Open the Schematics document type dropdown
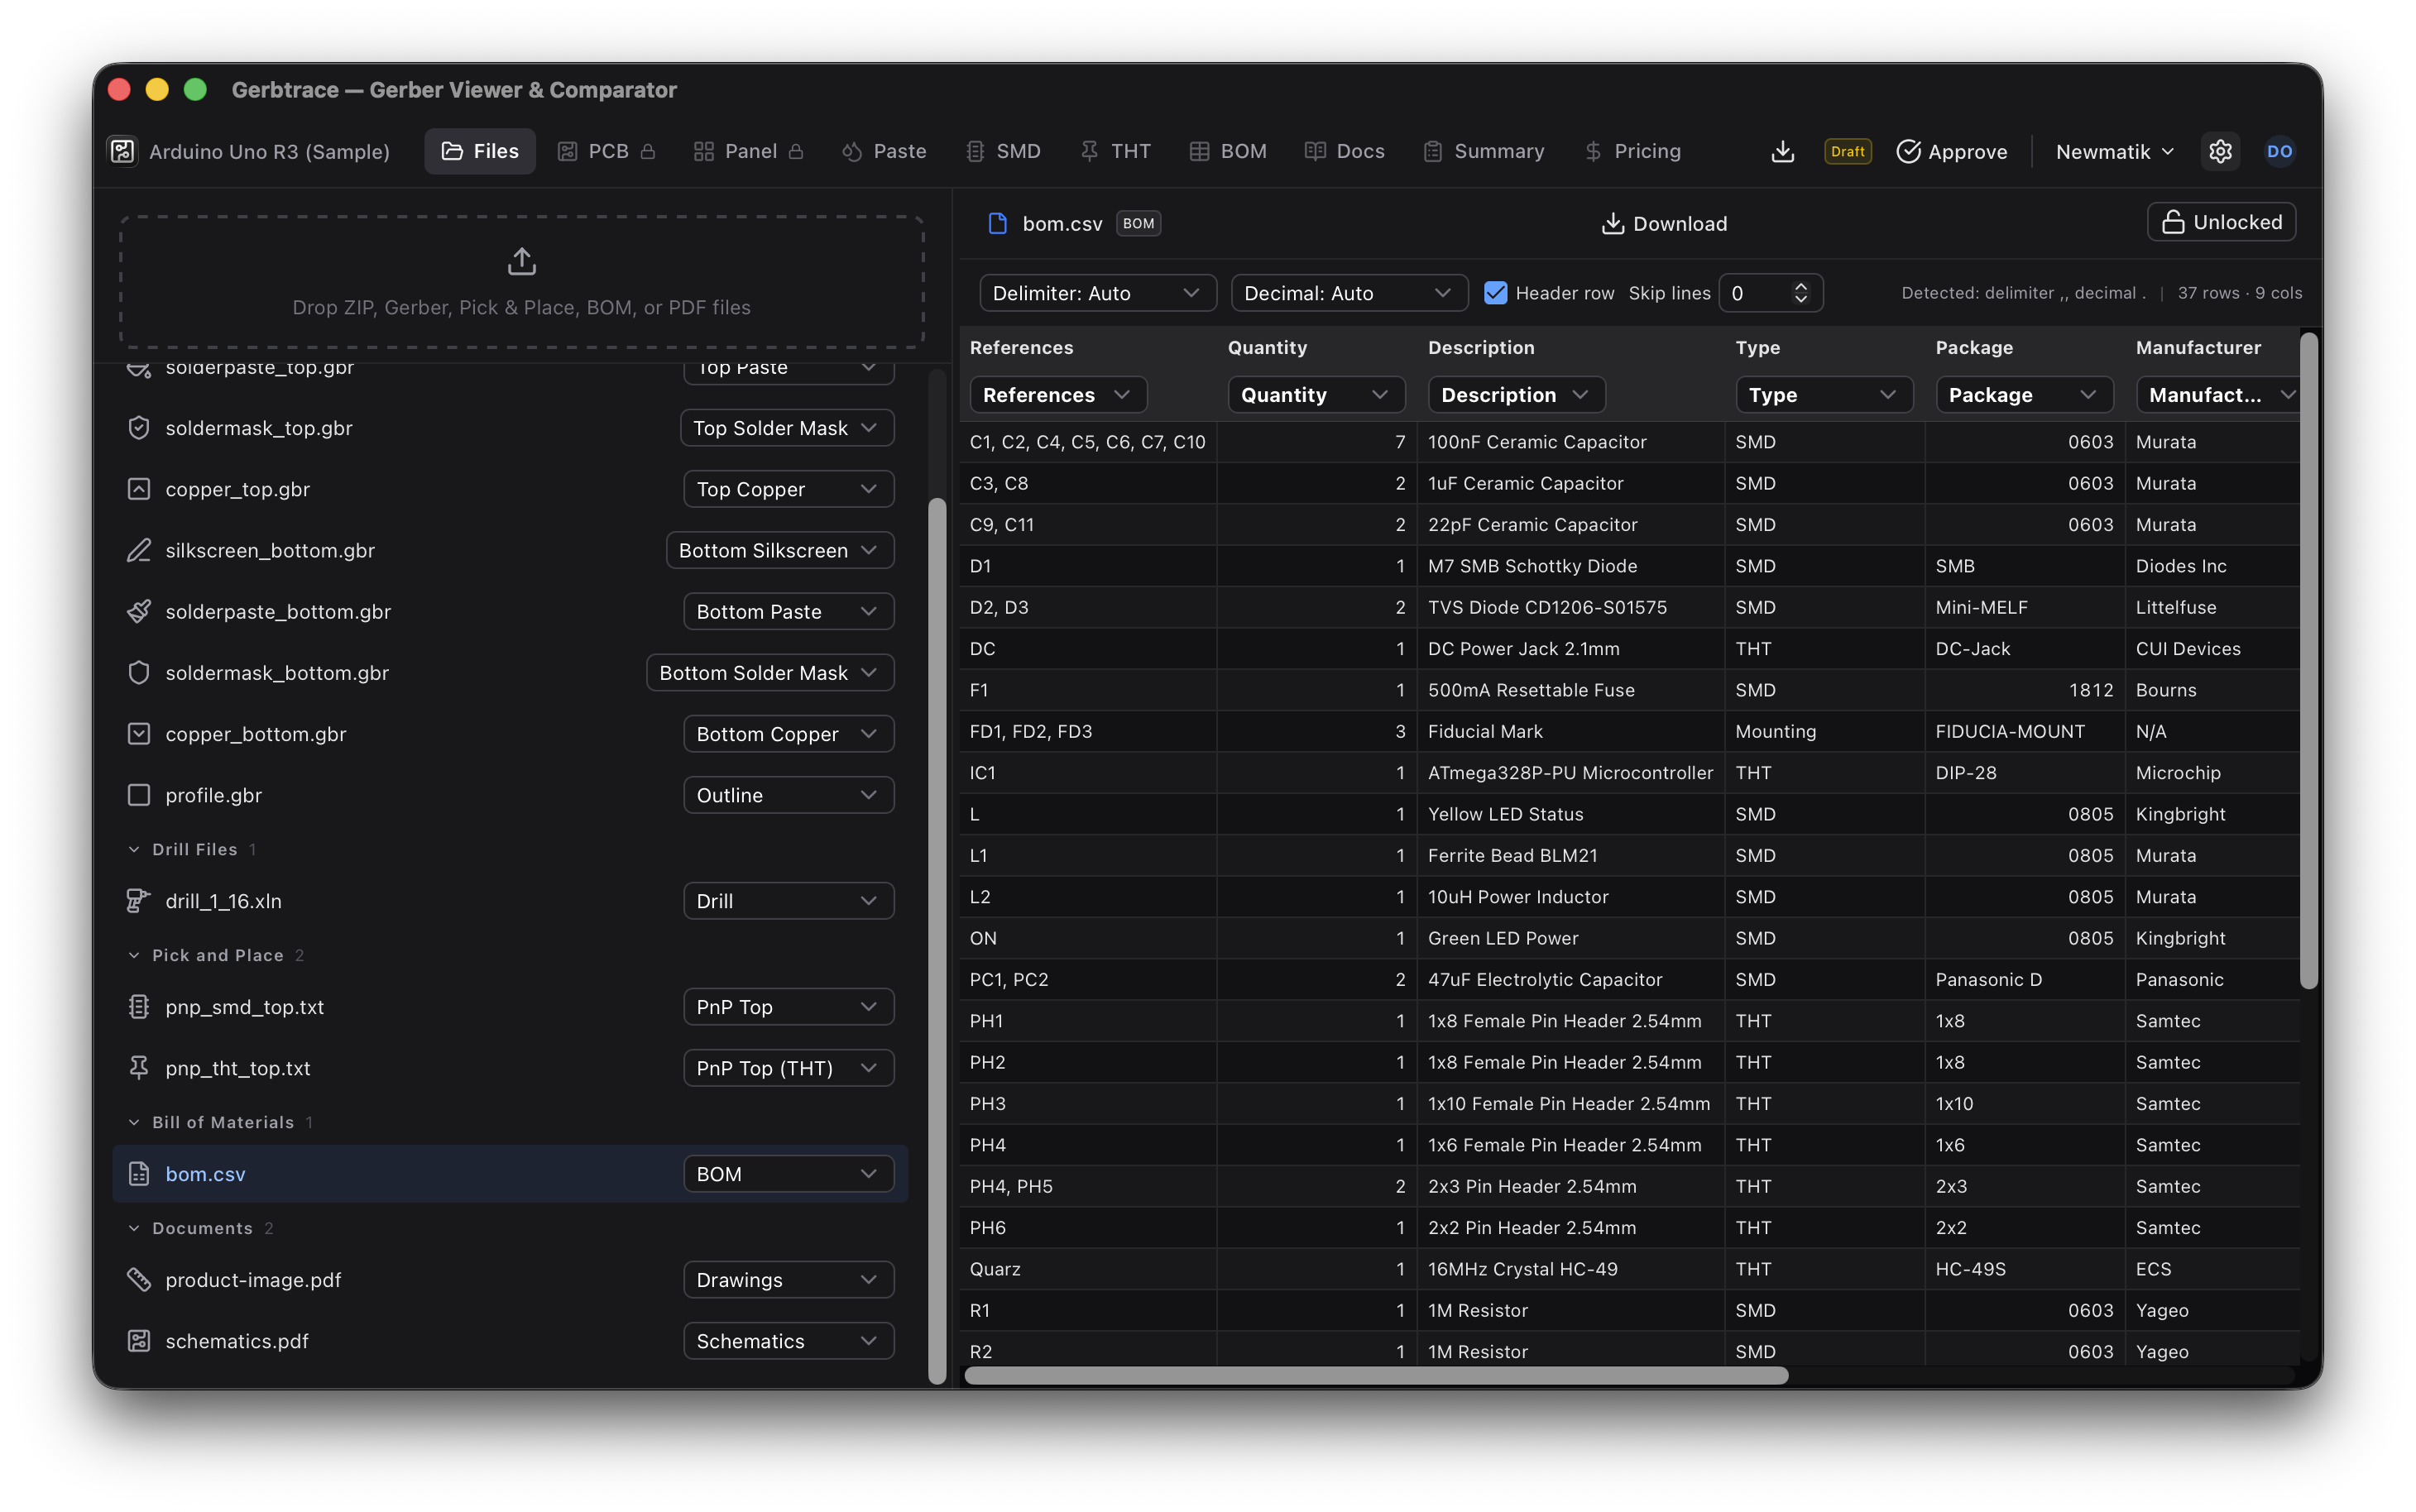2416x1512 pixels. coord(788,1341)
